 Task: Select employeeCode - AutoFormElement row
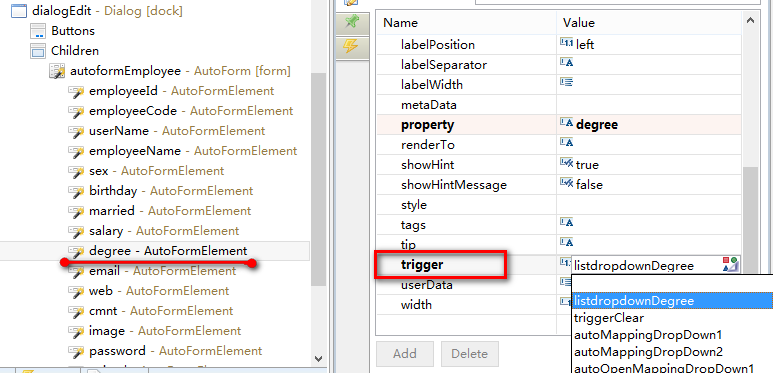click(x=191, y=111)
